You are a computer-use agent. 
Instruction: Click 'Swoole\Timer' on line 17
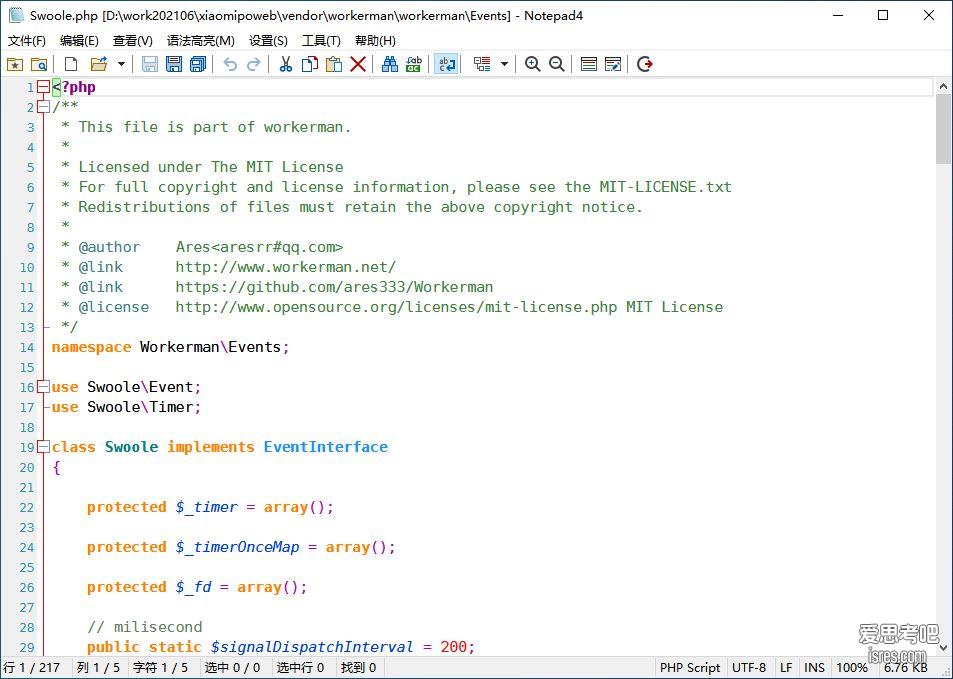pyautogui.click(x=140, y=407)
